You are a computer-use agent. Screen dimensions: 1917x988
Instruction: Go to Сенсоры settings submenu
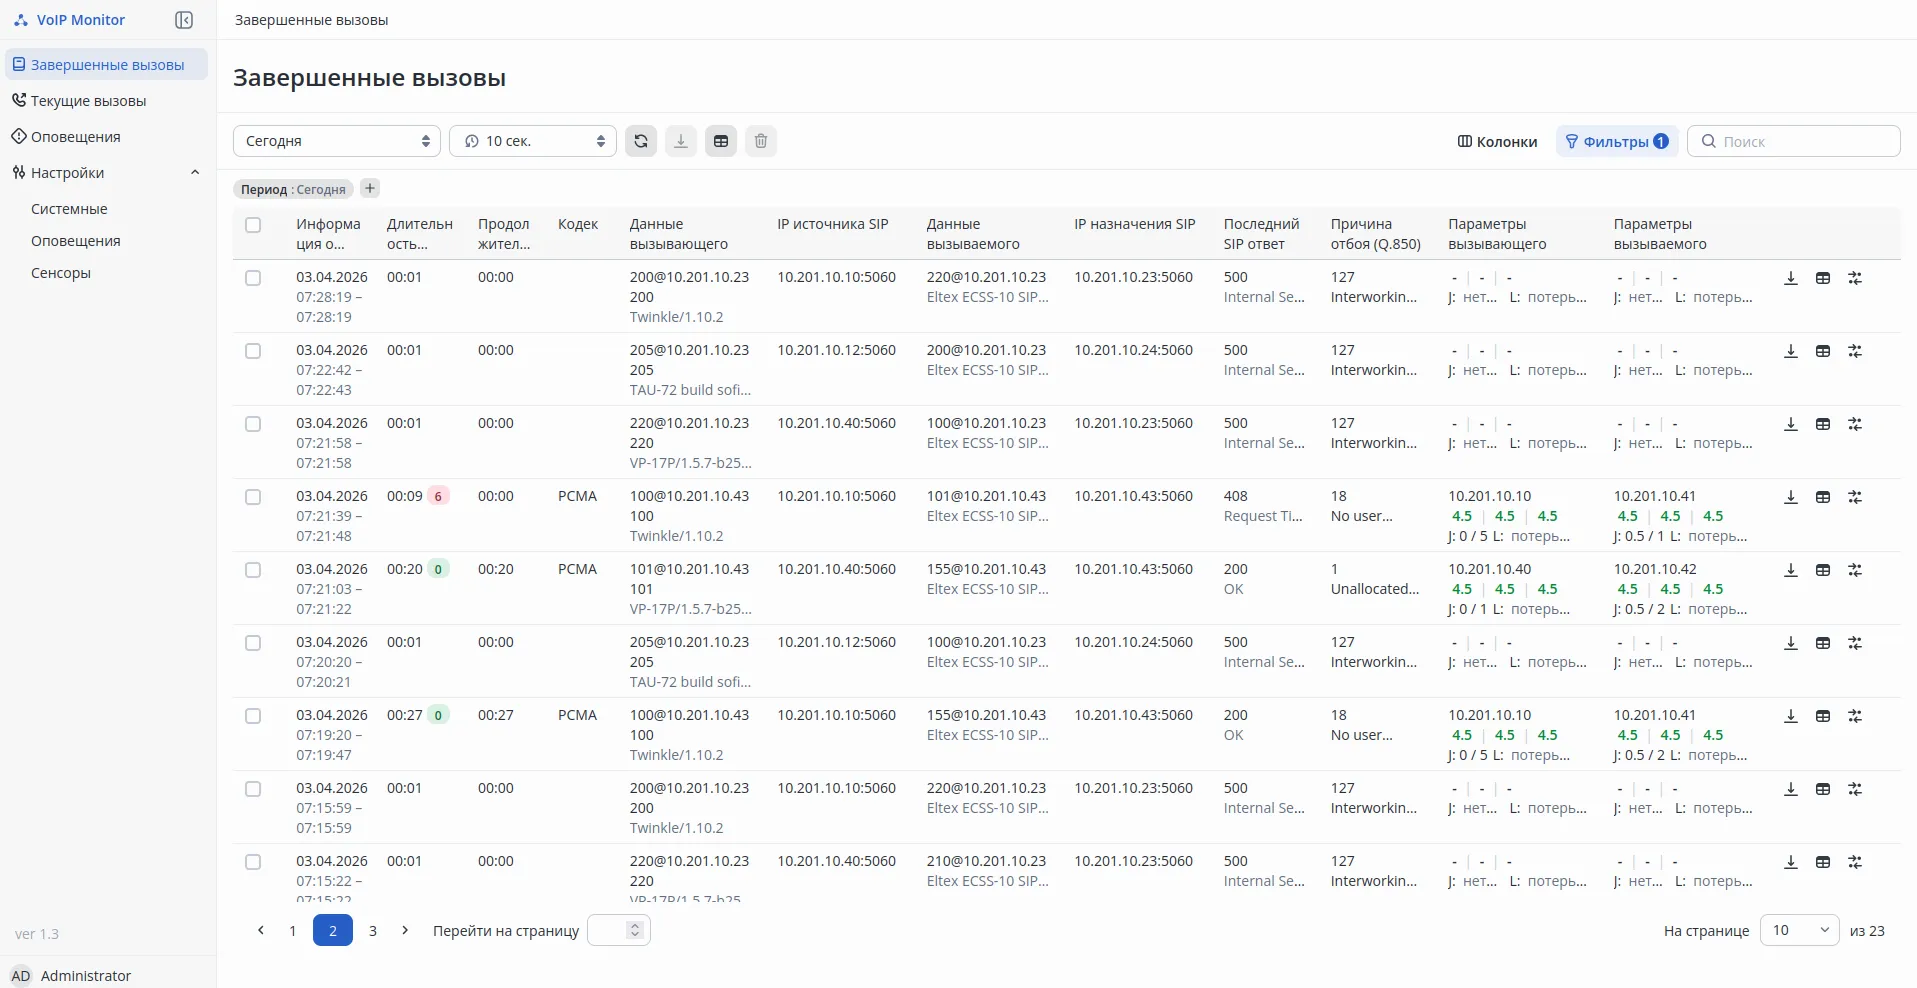click(x=61, y=273)
